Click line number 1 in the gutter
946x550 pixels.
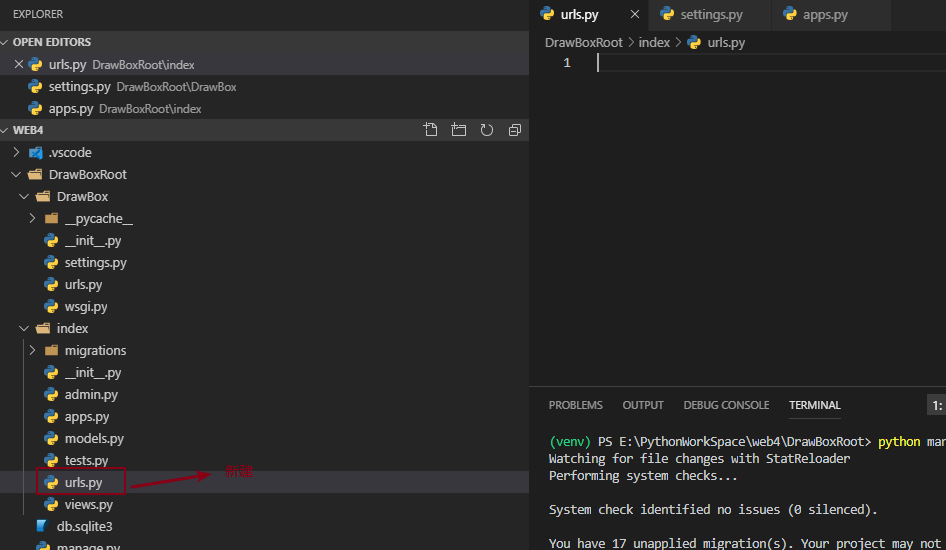tap(567, 63)
